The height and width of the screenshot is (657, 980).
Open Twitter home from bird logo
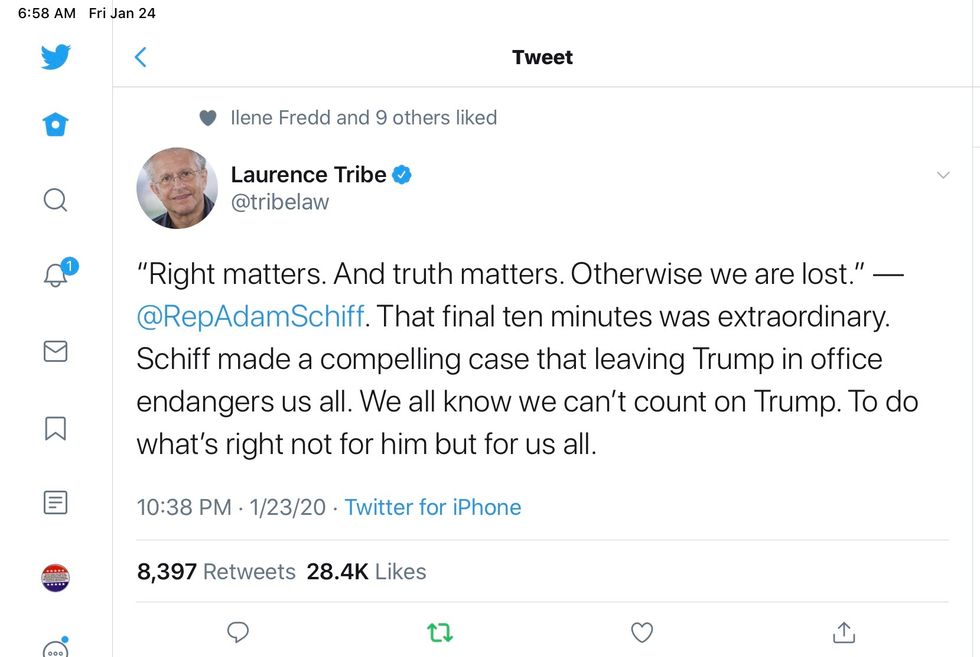point(56,57)
